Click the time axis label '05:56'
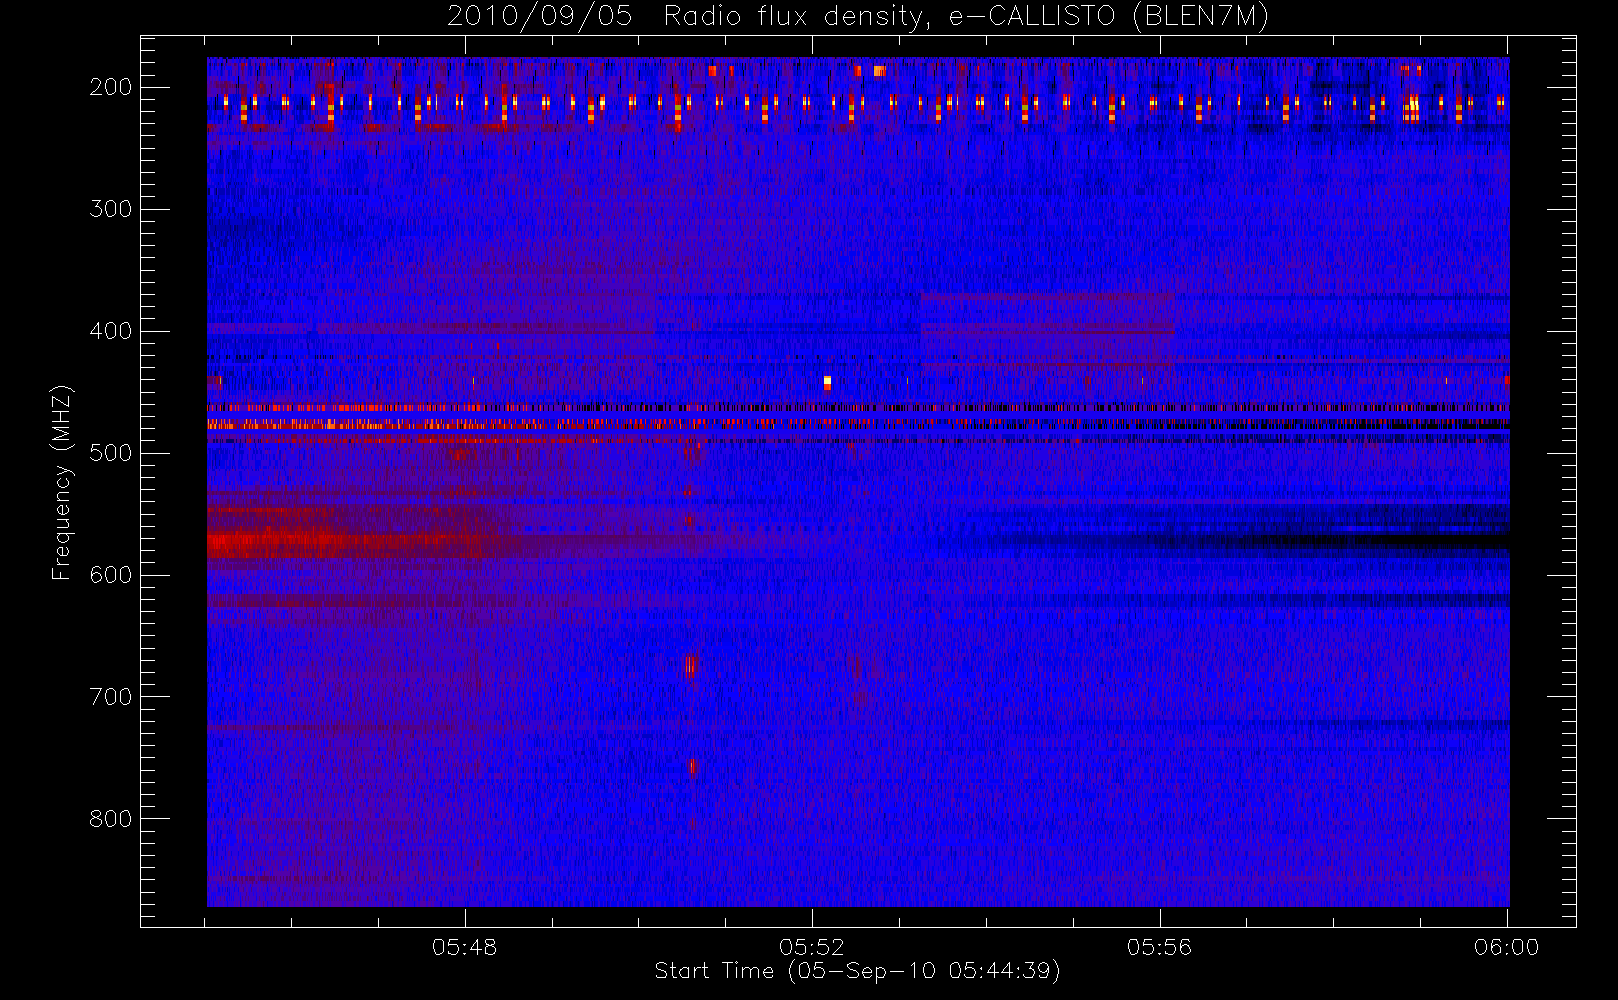The width and height of the screenshot is (1618, 1000). tap(1160, 947)
